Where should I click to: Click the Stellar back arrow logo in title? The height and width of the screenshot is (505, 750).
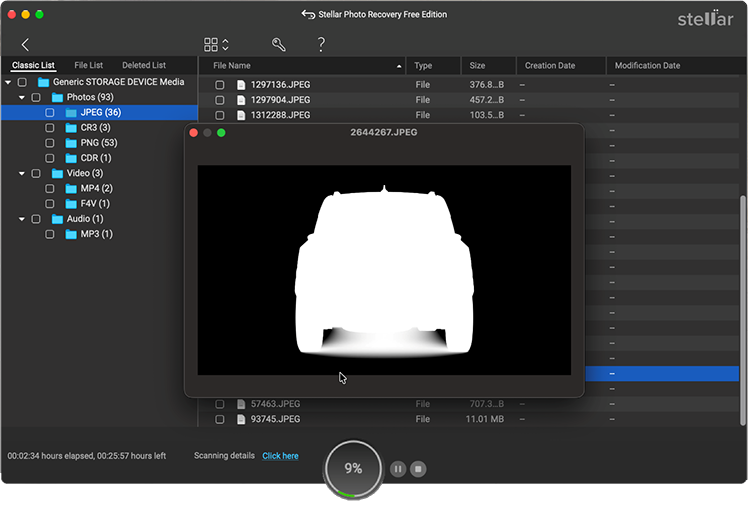(x=308, y=14)
